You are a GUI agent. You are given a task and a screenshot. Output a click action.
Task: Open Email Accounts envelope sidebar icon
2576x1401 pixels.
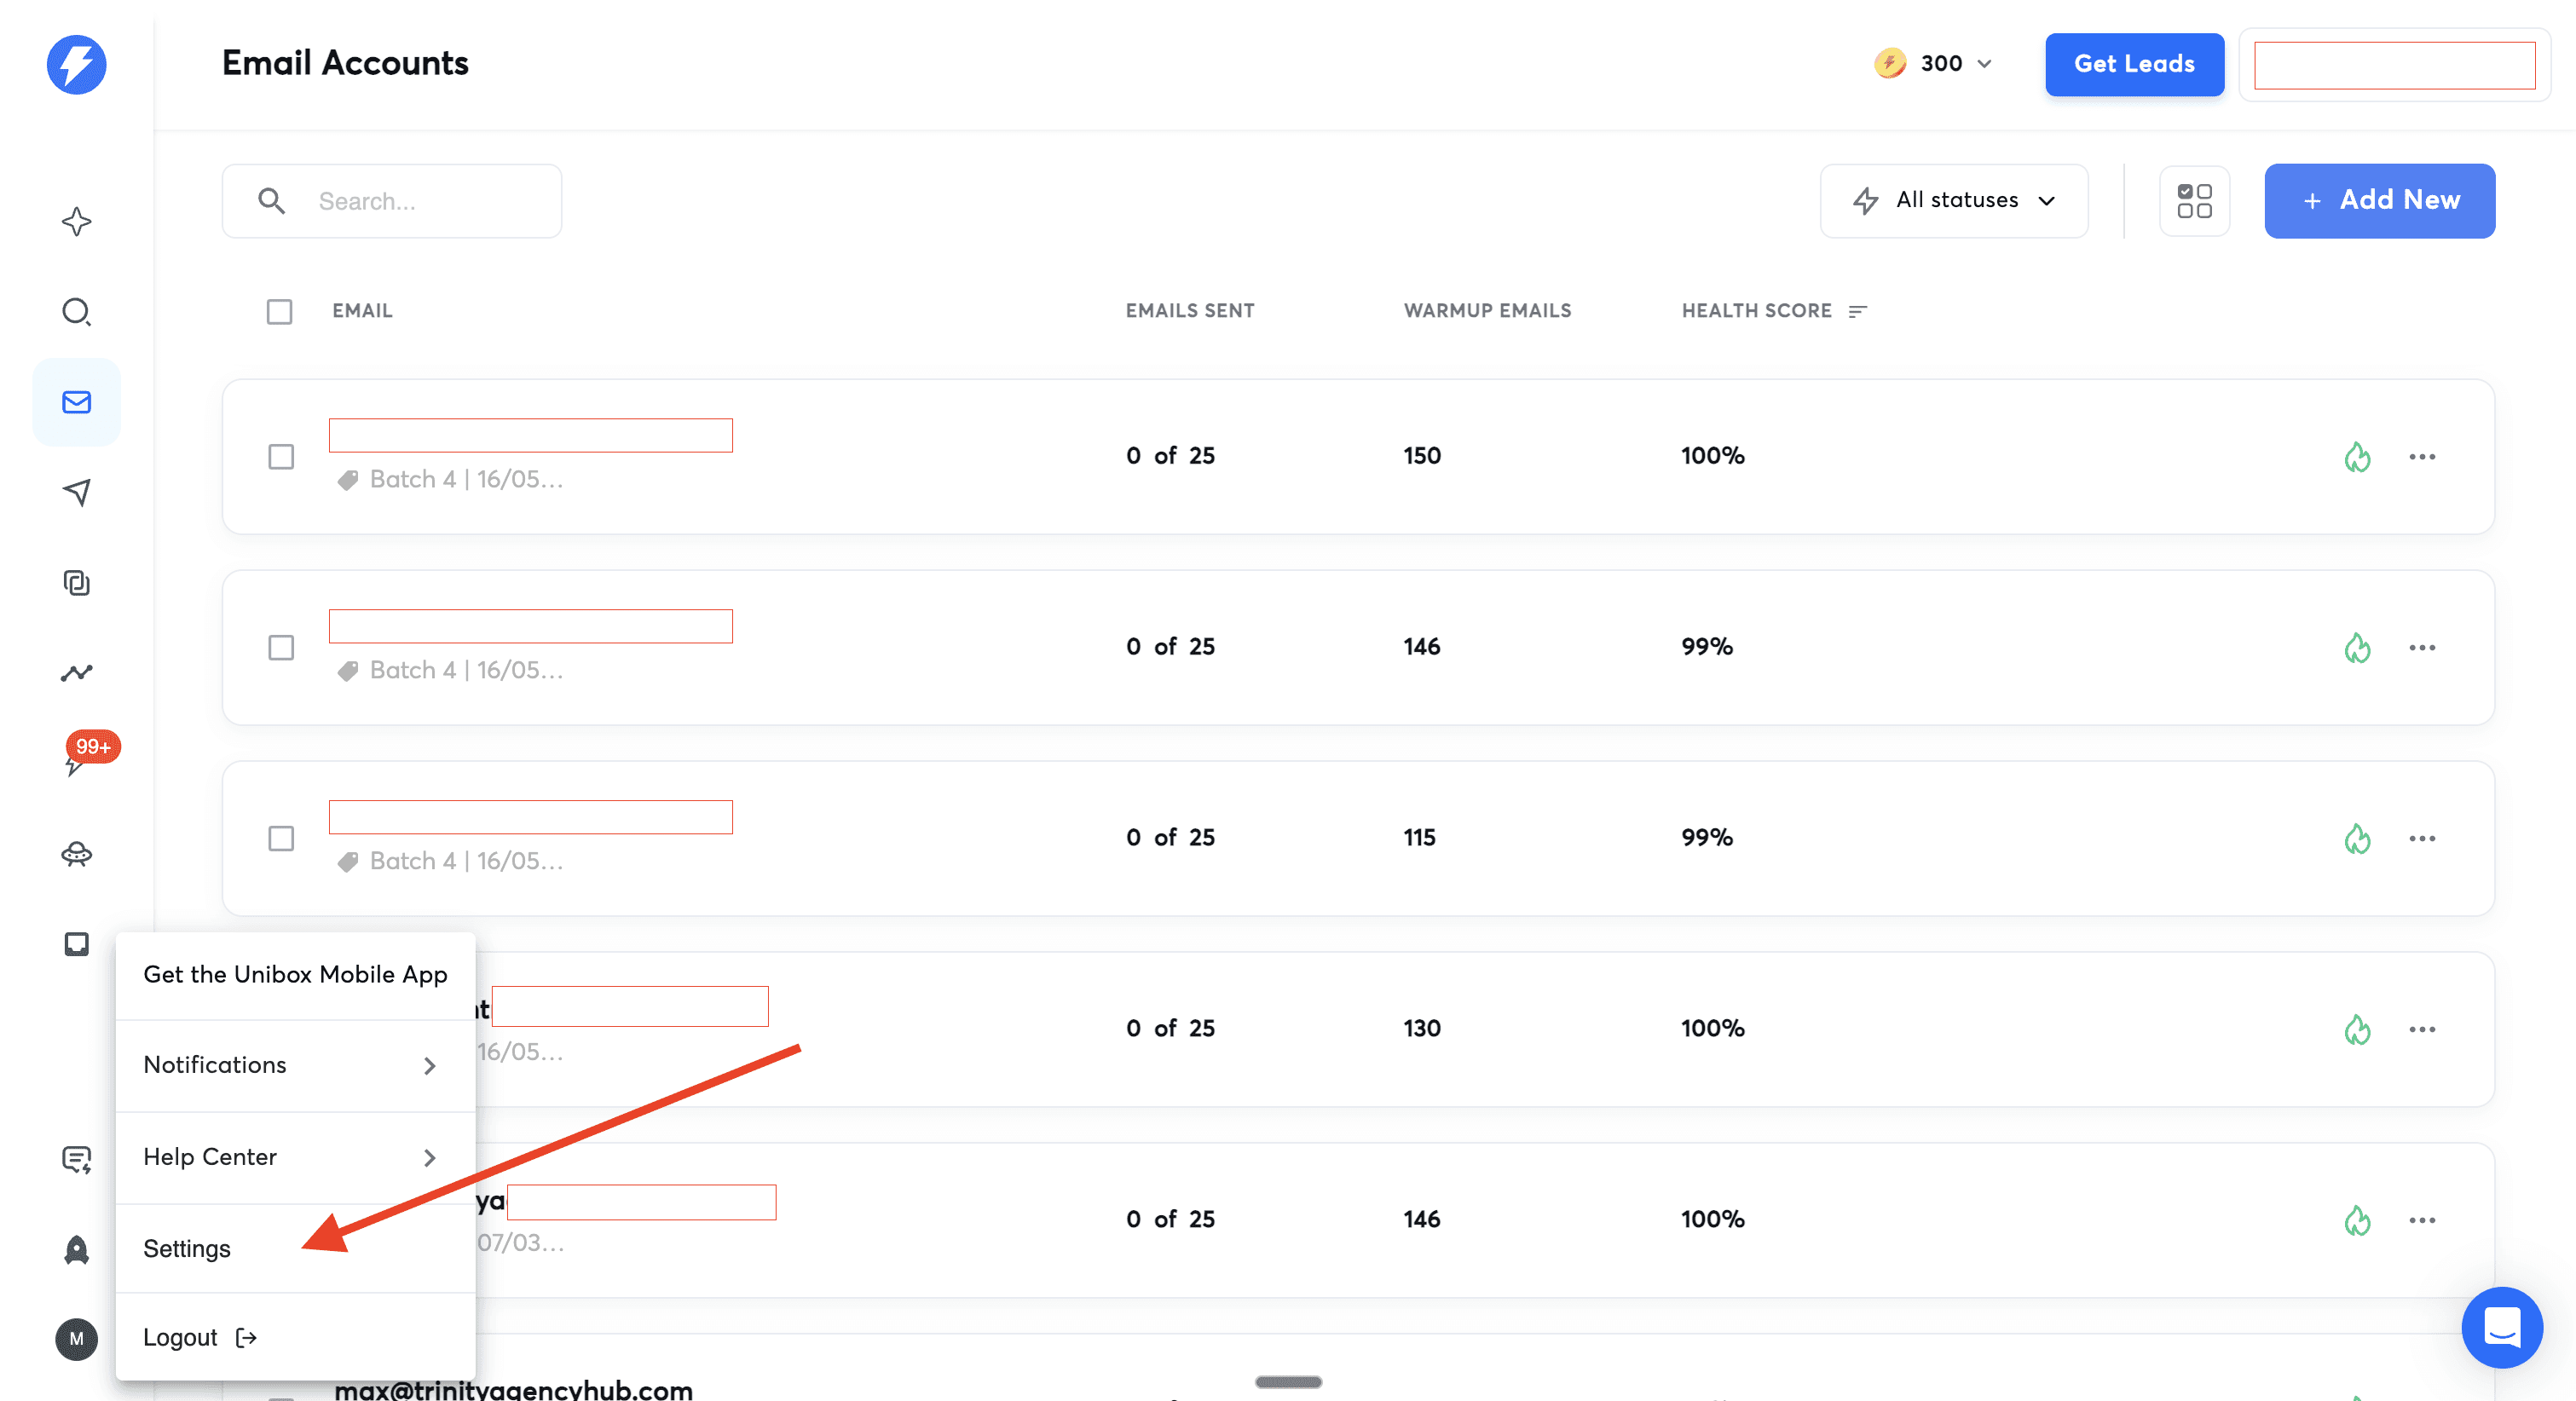[x=76, y=402]
